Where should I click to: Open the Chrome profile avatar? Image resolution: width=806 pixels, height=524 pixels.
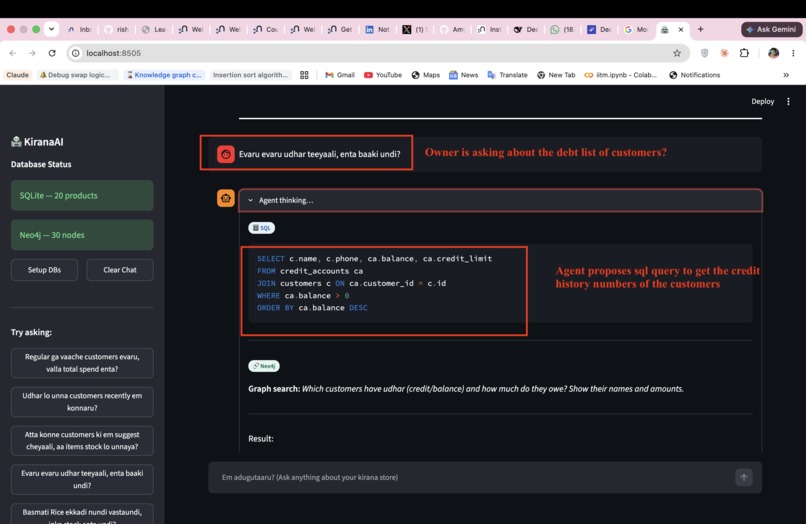point(773,53)
